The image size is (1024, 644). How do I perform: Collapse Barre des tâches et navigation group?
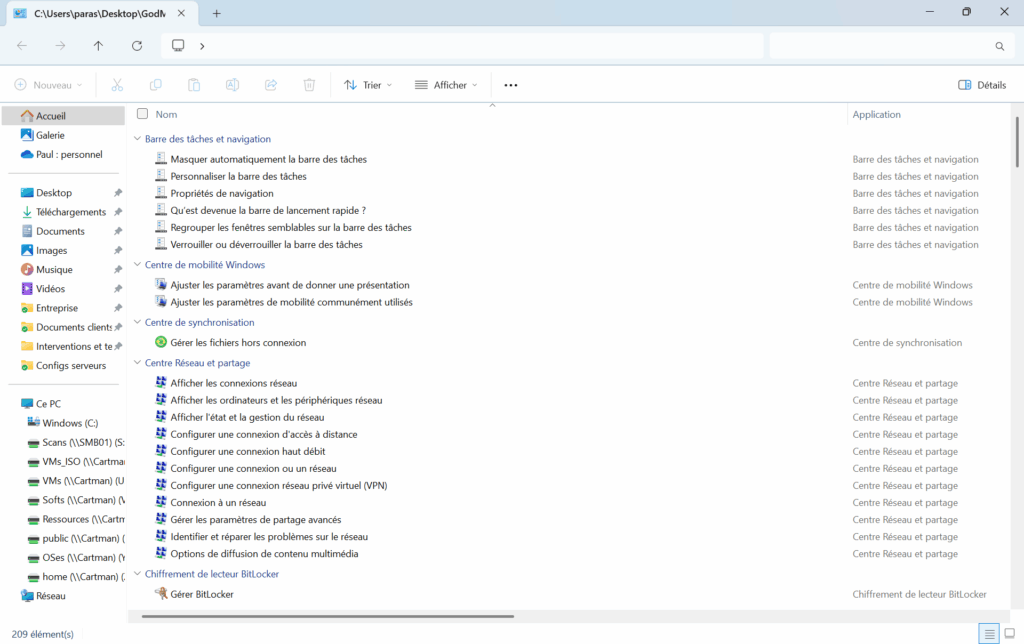coord(137,138)
